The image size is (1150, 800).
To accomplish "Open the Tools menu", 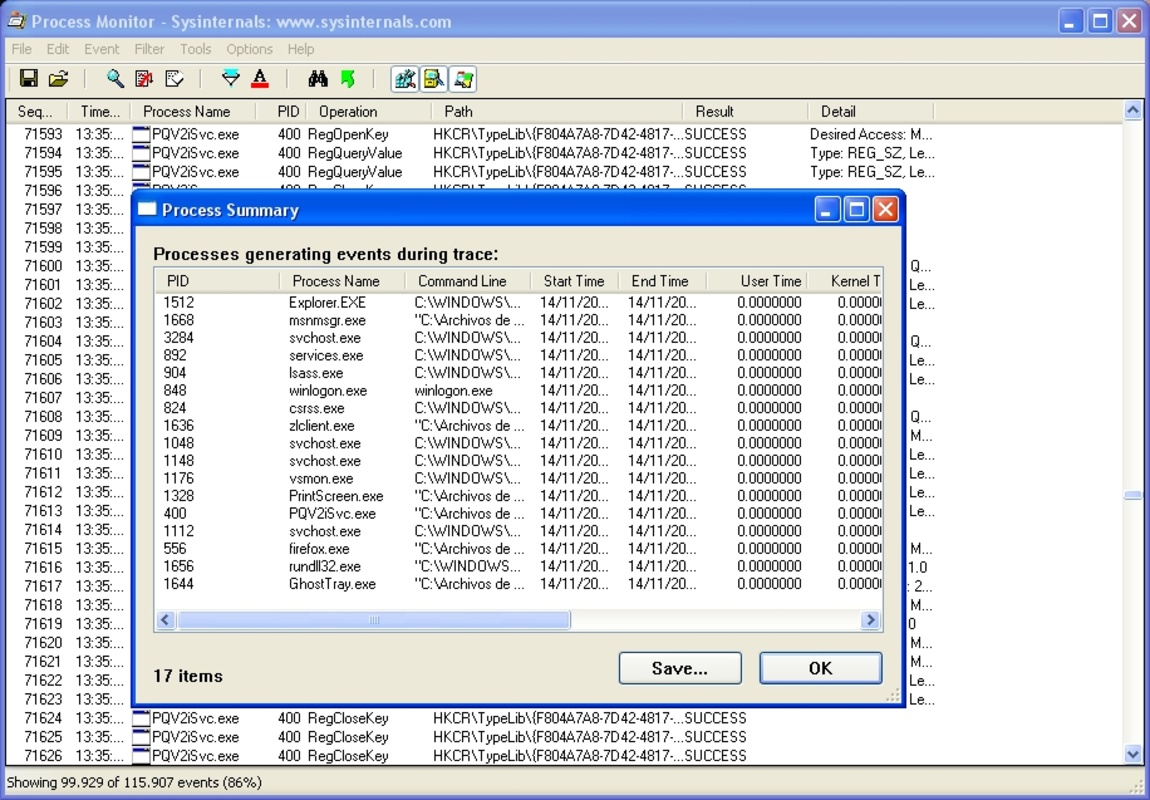I will click(195, 49).
